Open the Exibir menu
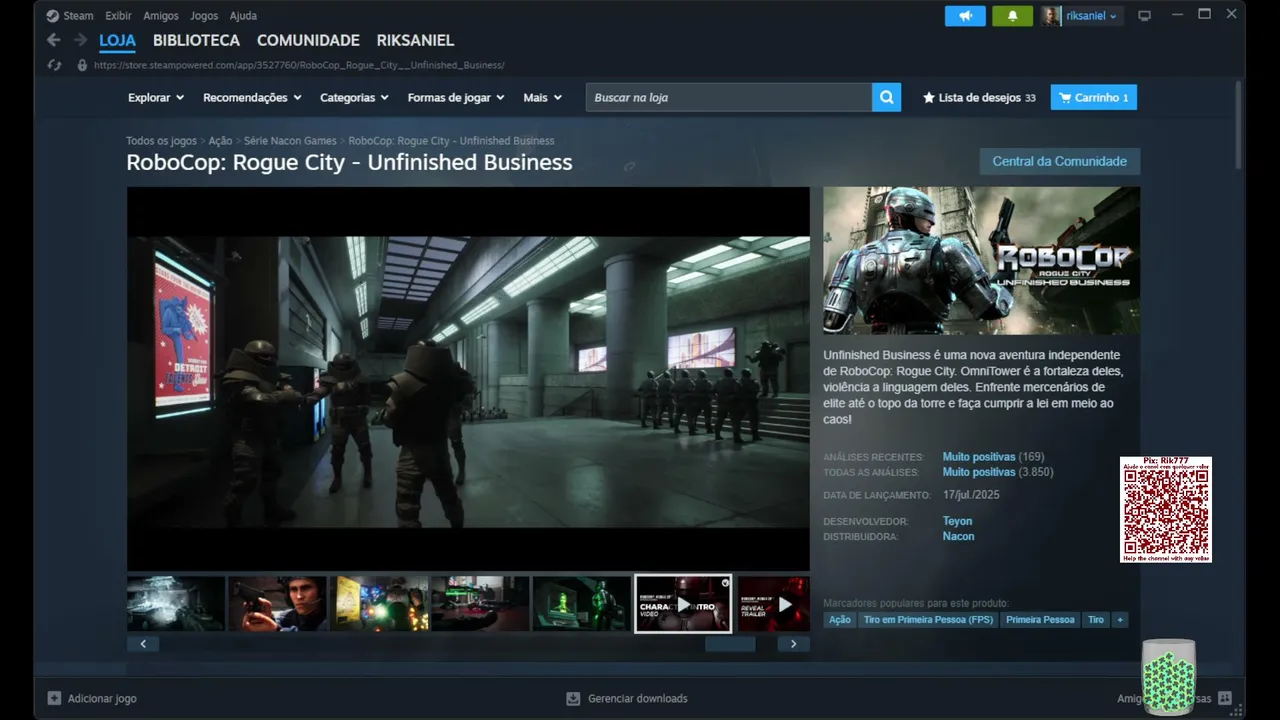 [118, 16]
